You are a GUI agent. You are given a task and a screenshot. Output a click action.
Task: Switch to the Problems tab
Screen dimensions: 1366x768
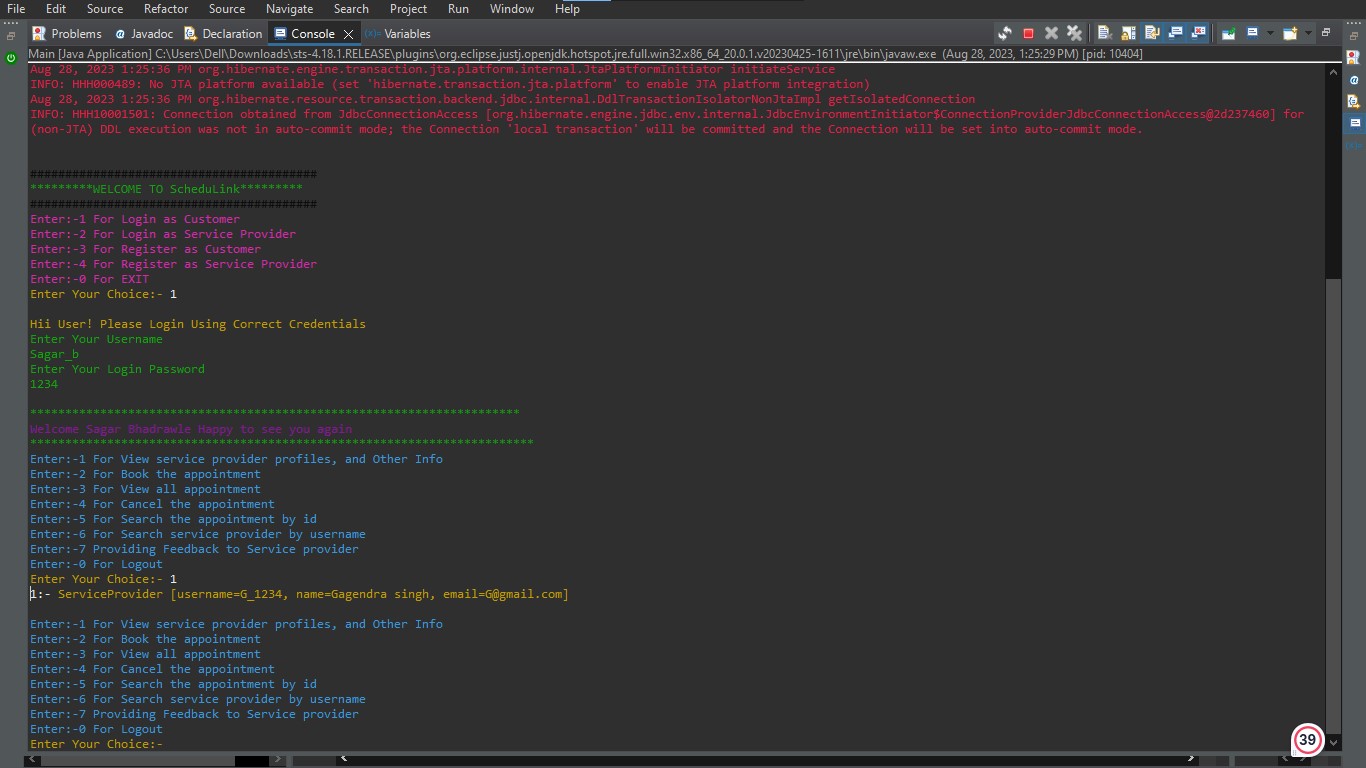[x=67, y=34]
